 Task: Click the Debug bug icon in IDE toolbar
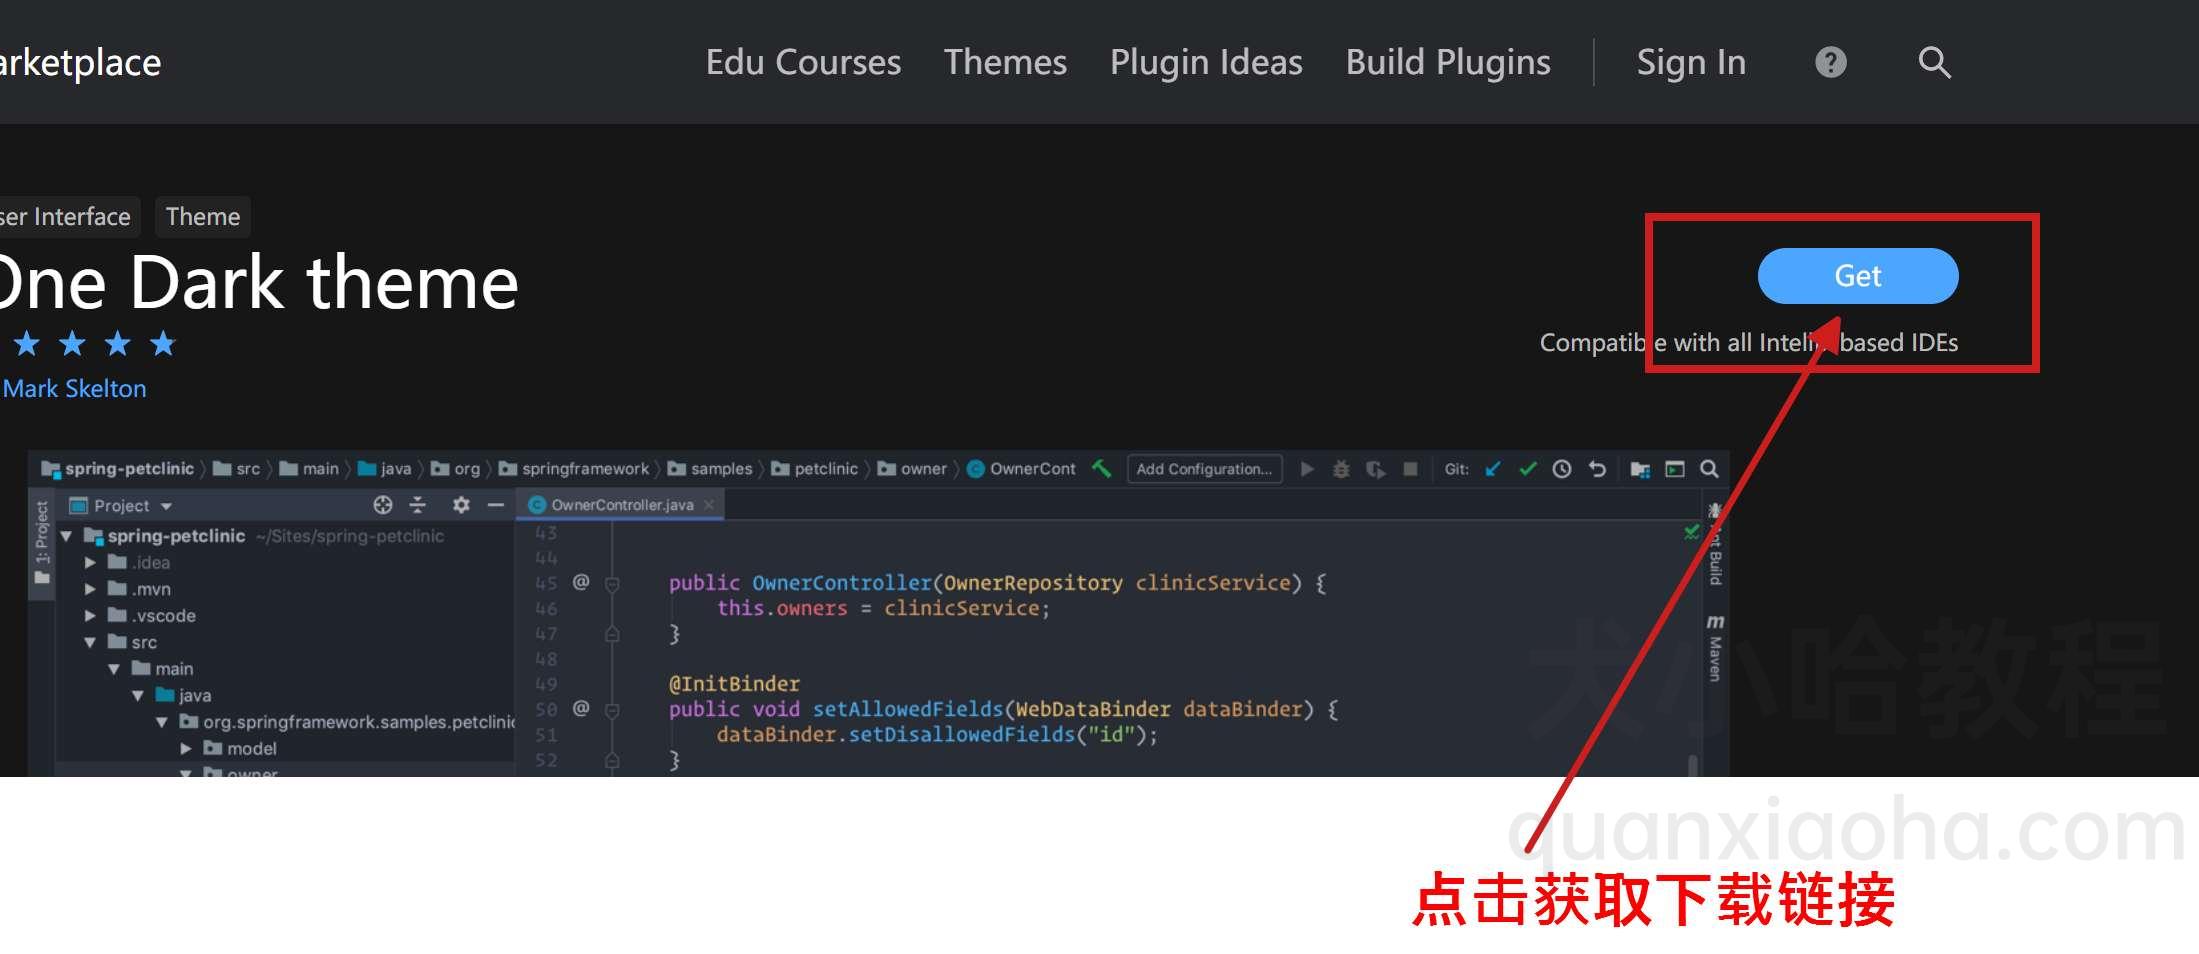click(1341, 469)
